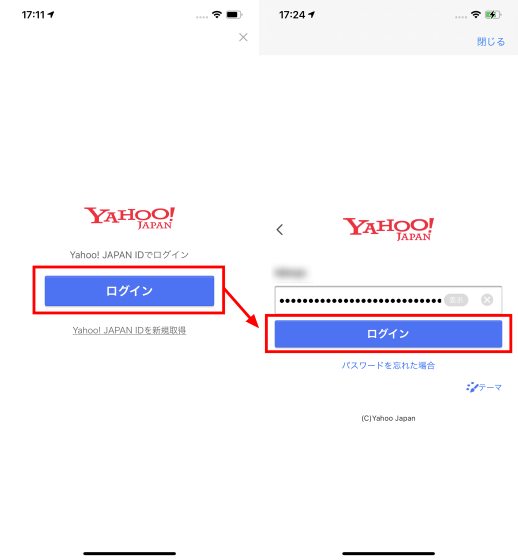This screenshot has width=518, height=560.
Task: Tap 閉じる to close the web view
Action: point(491,42)
